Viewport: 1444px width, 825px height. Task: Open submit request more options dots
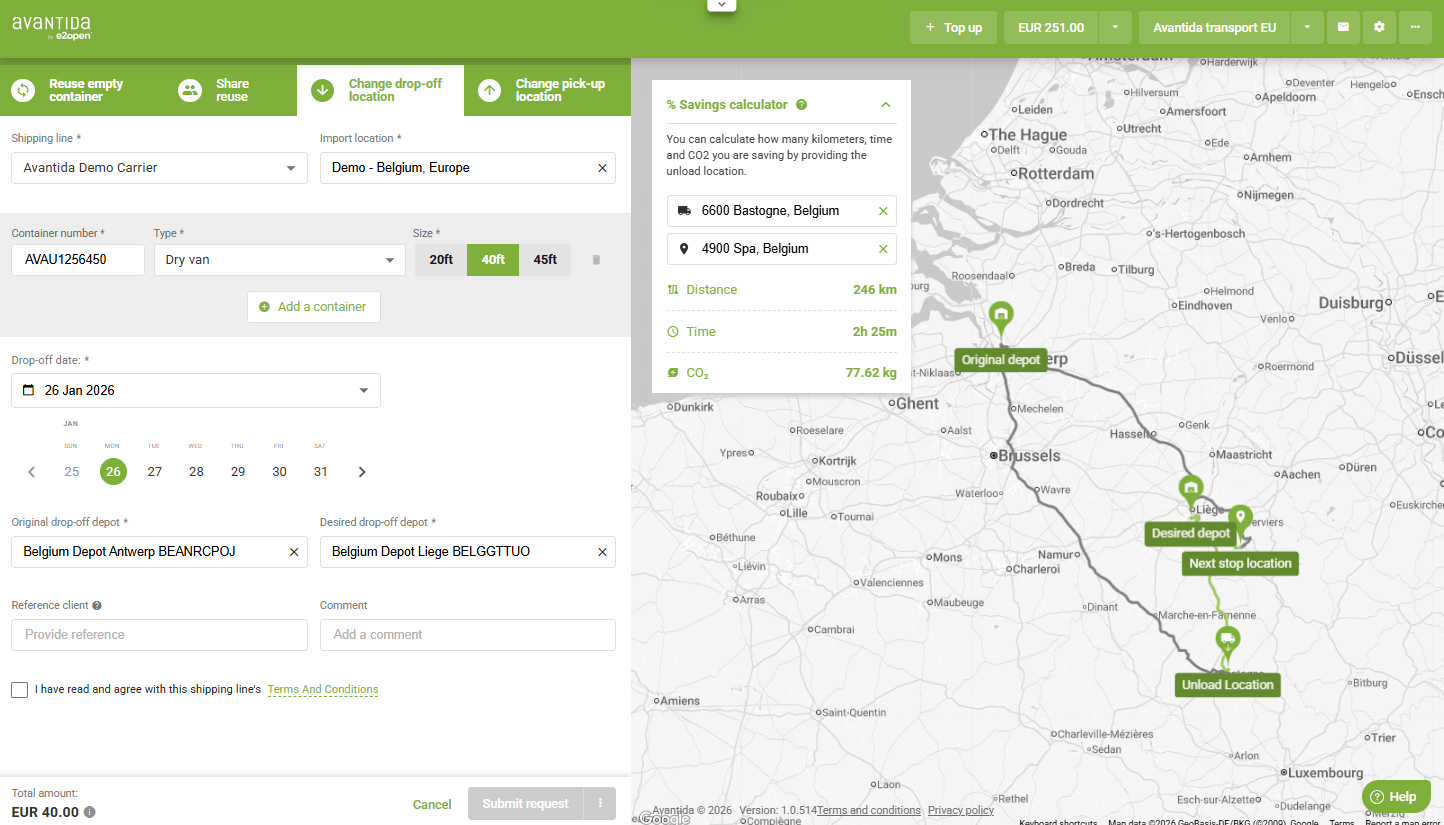click(600, 803)
